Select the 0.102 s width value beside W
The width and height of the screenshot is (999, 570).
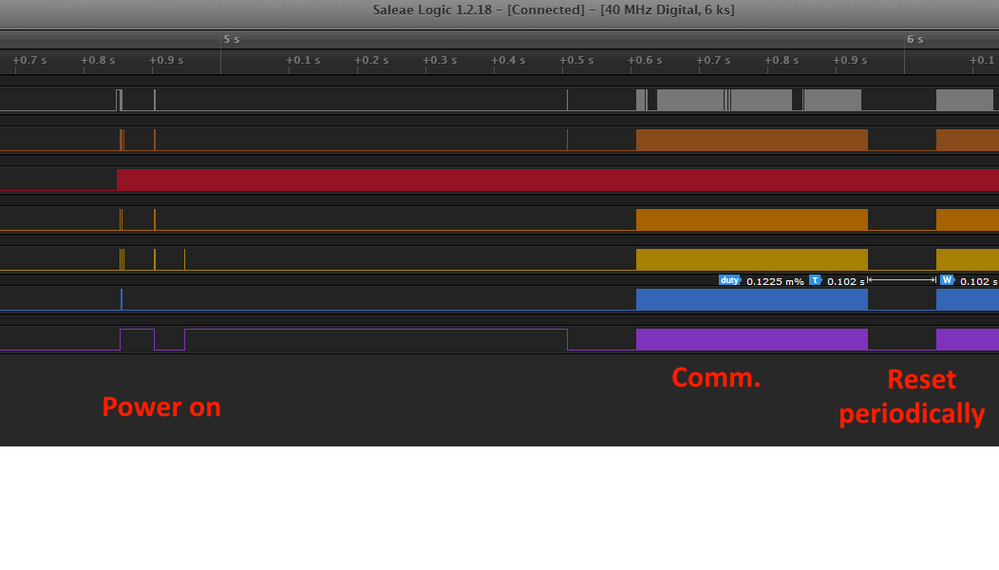pyautogui.click(x=979, y=281)
